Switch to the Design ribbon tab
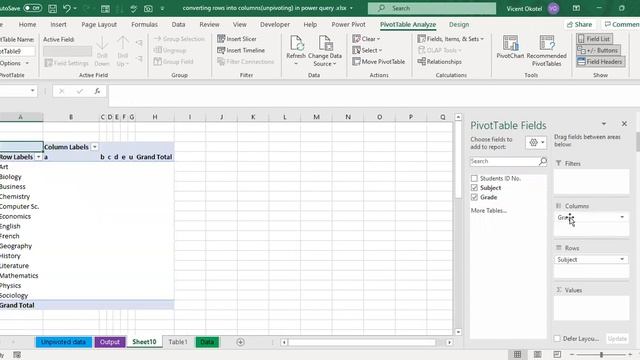The height and width of the screenshot is (360, 640). tap(459, 24)
